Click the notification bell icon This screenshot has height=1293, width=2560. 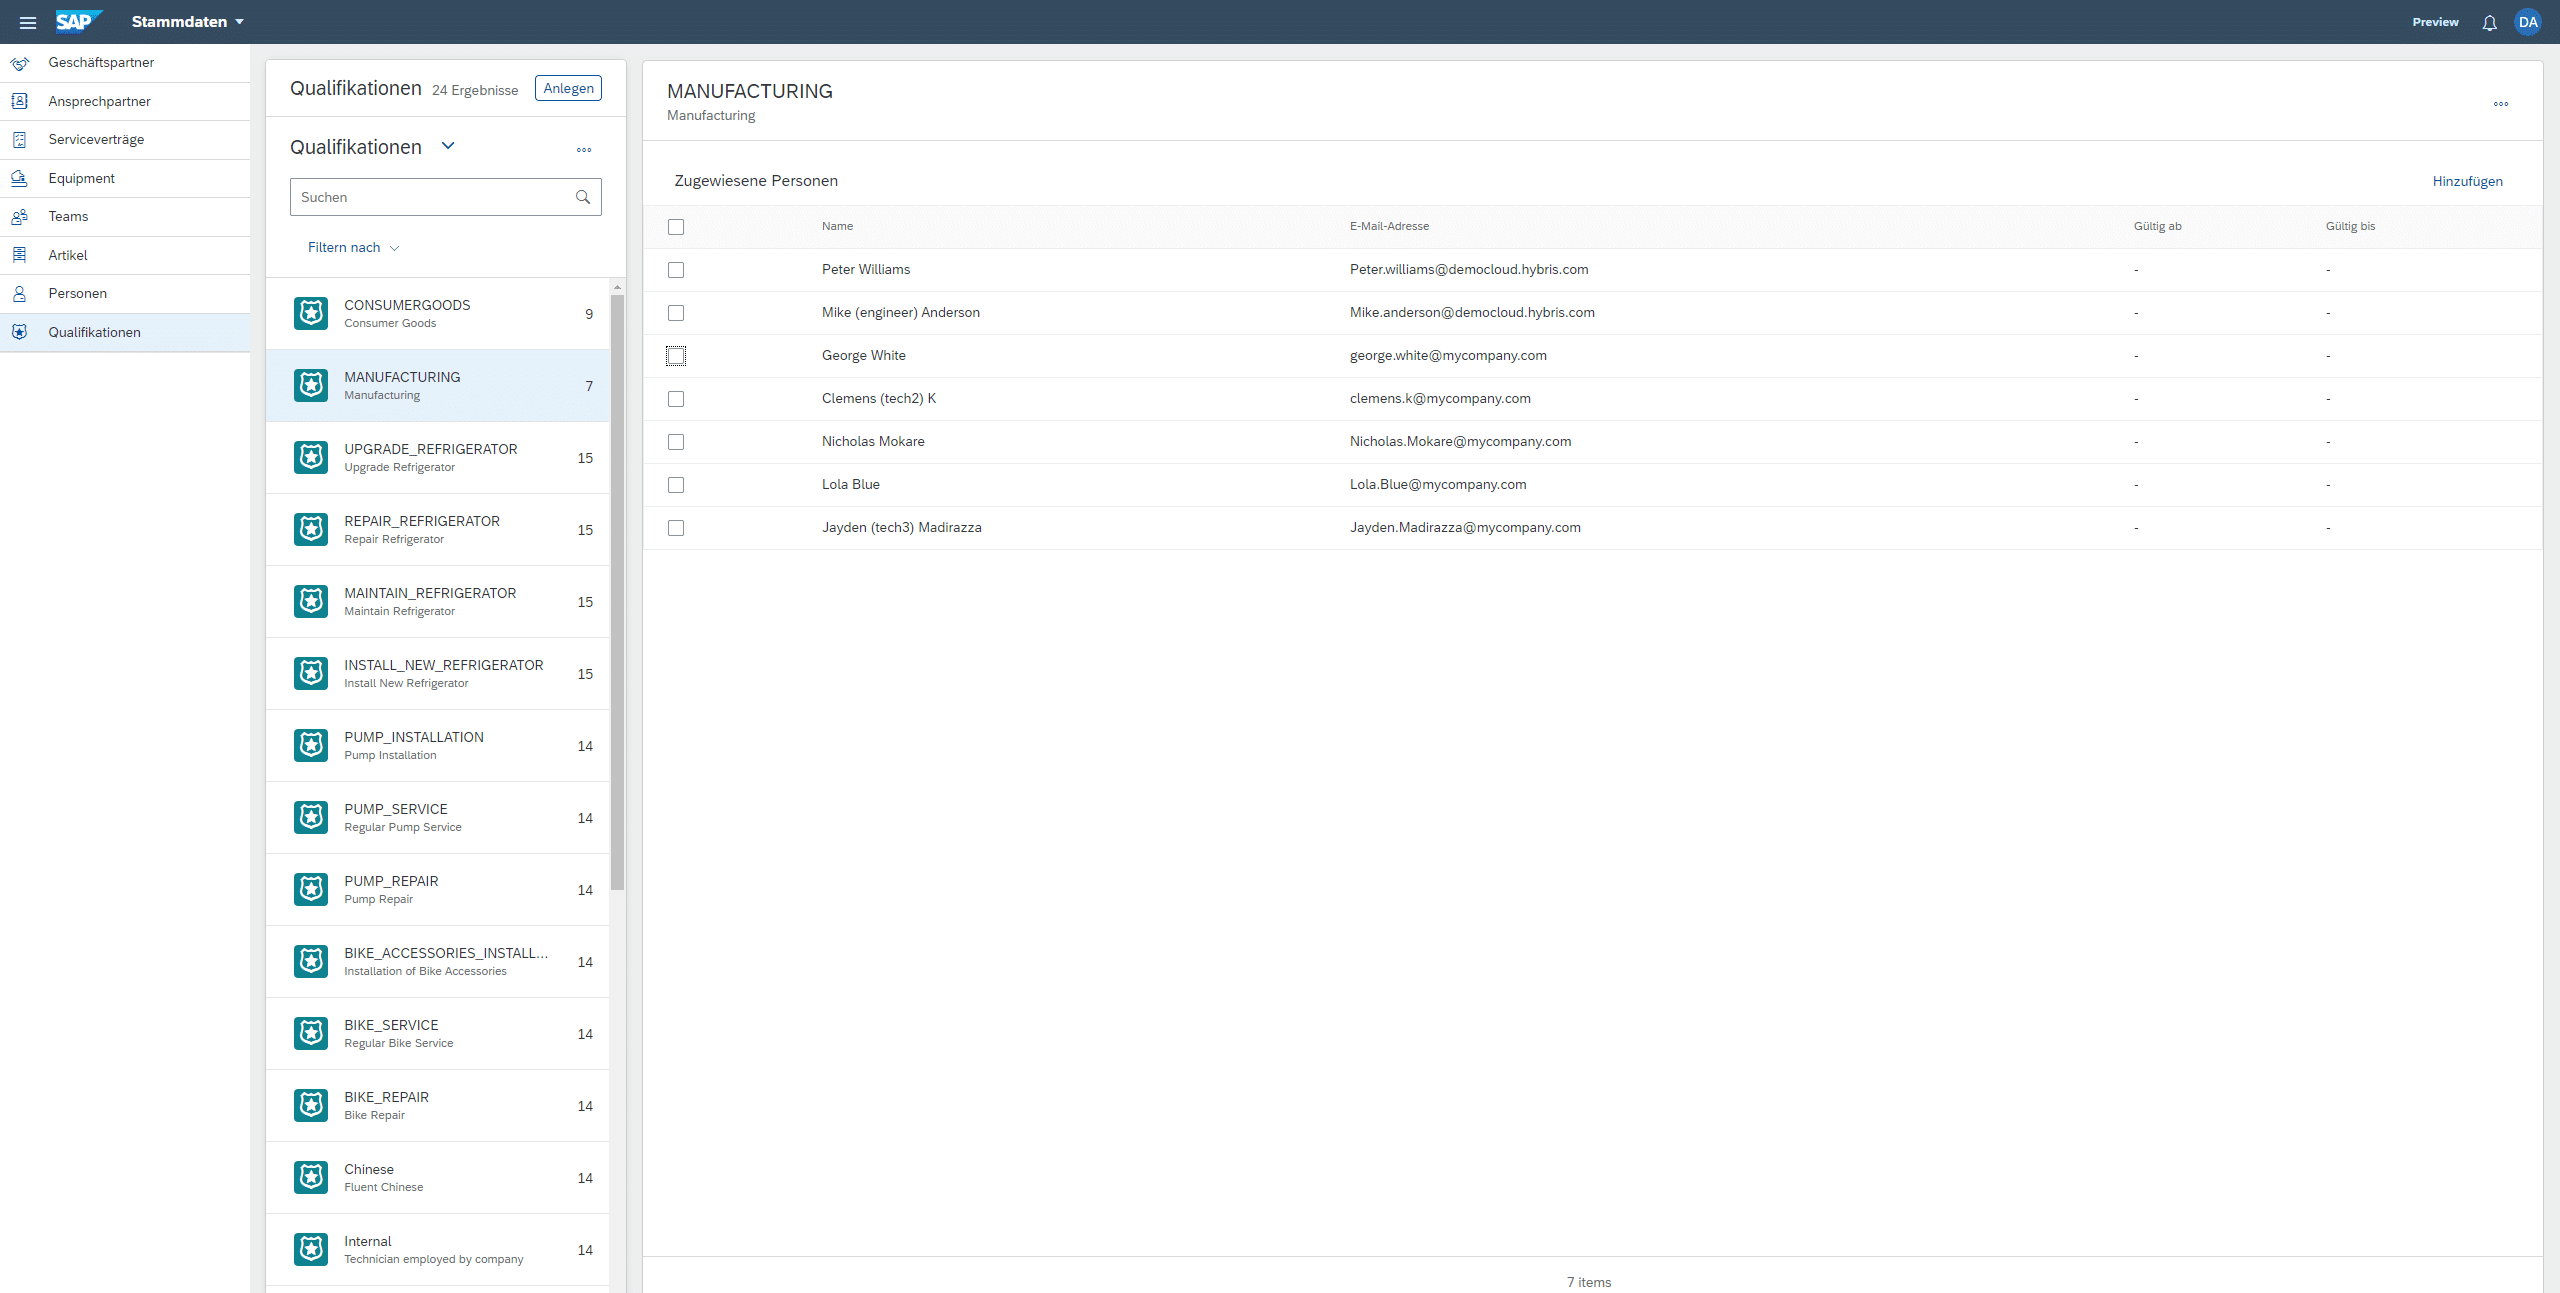pos(2489,22)
